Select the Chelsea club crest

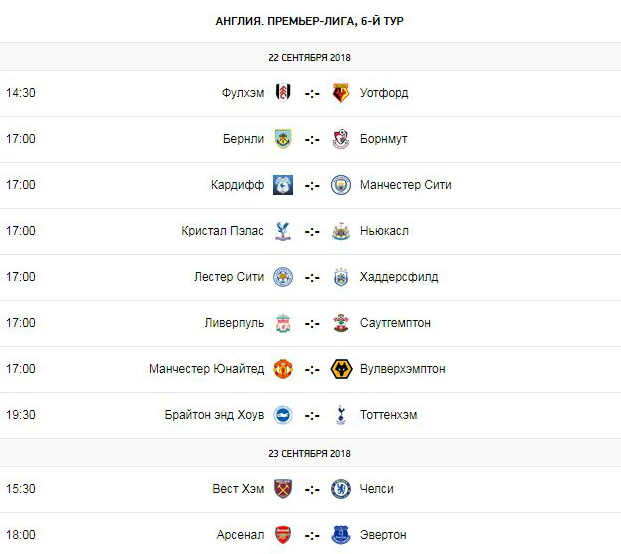[340, 489]
